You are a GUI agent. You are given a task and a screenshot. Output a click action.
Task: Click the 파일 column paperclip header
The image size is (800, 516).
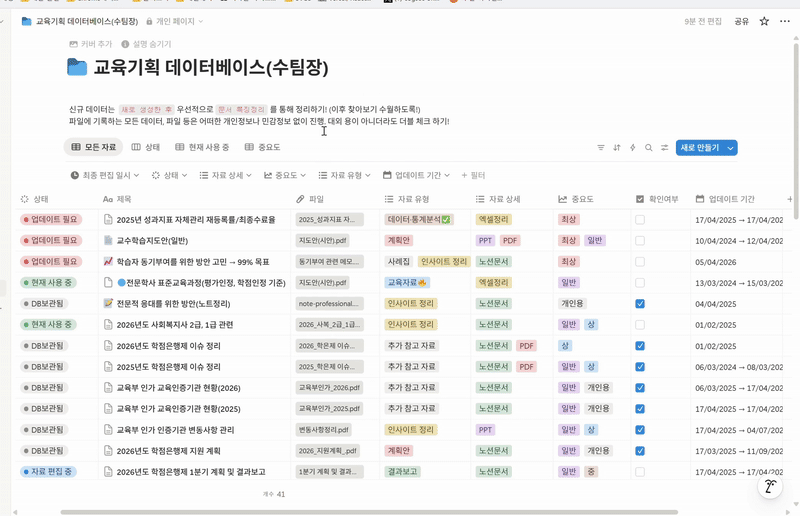coord(310,199)
